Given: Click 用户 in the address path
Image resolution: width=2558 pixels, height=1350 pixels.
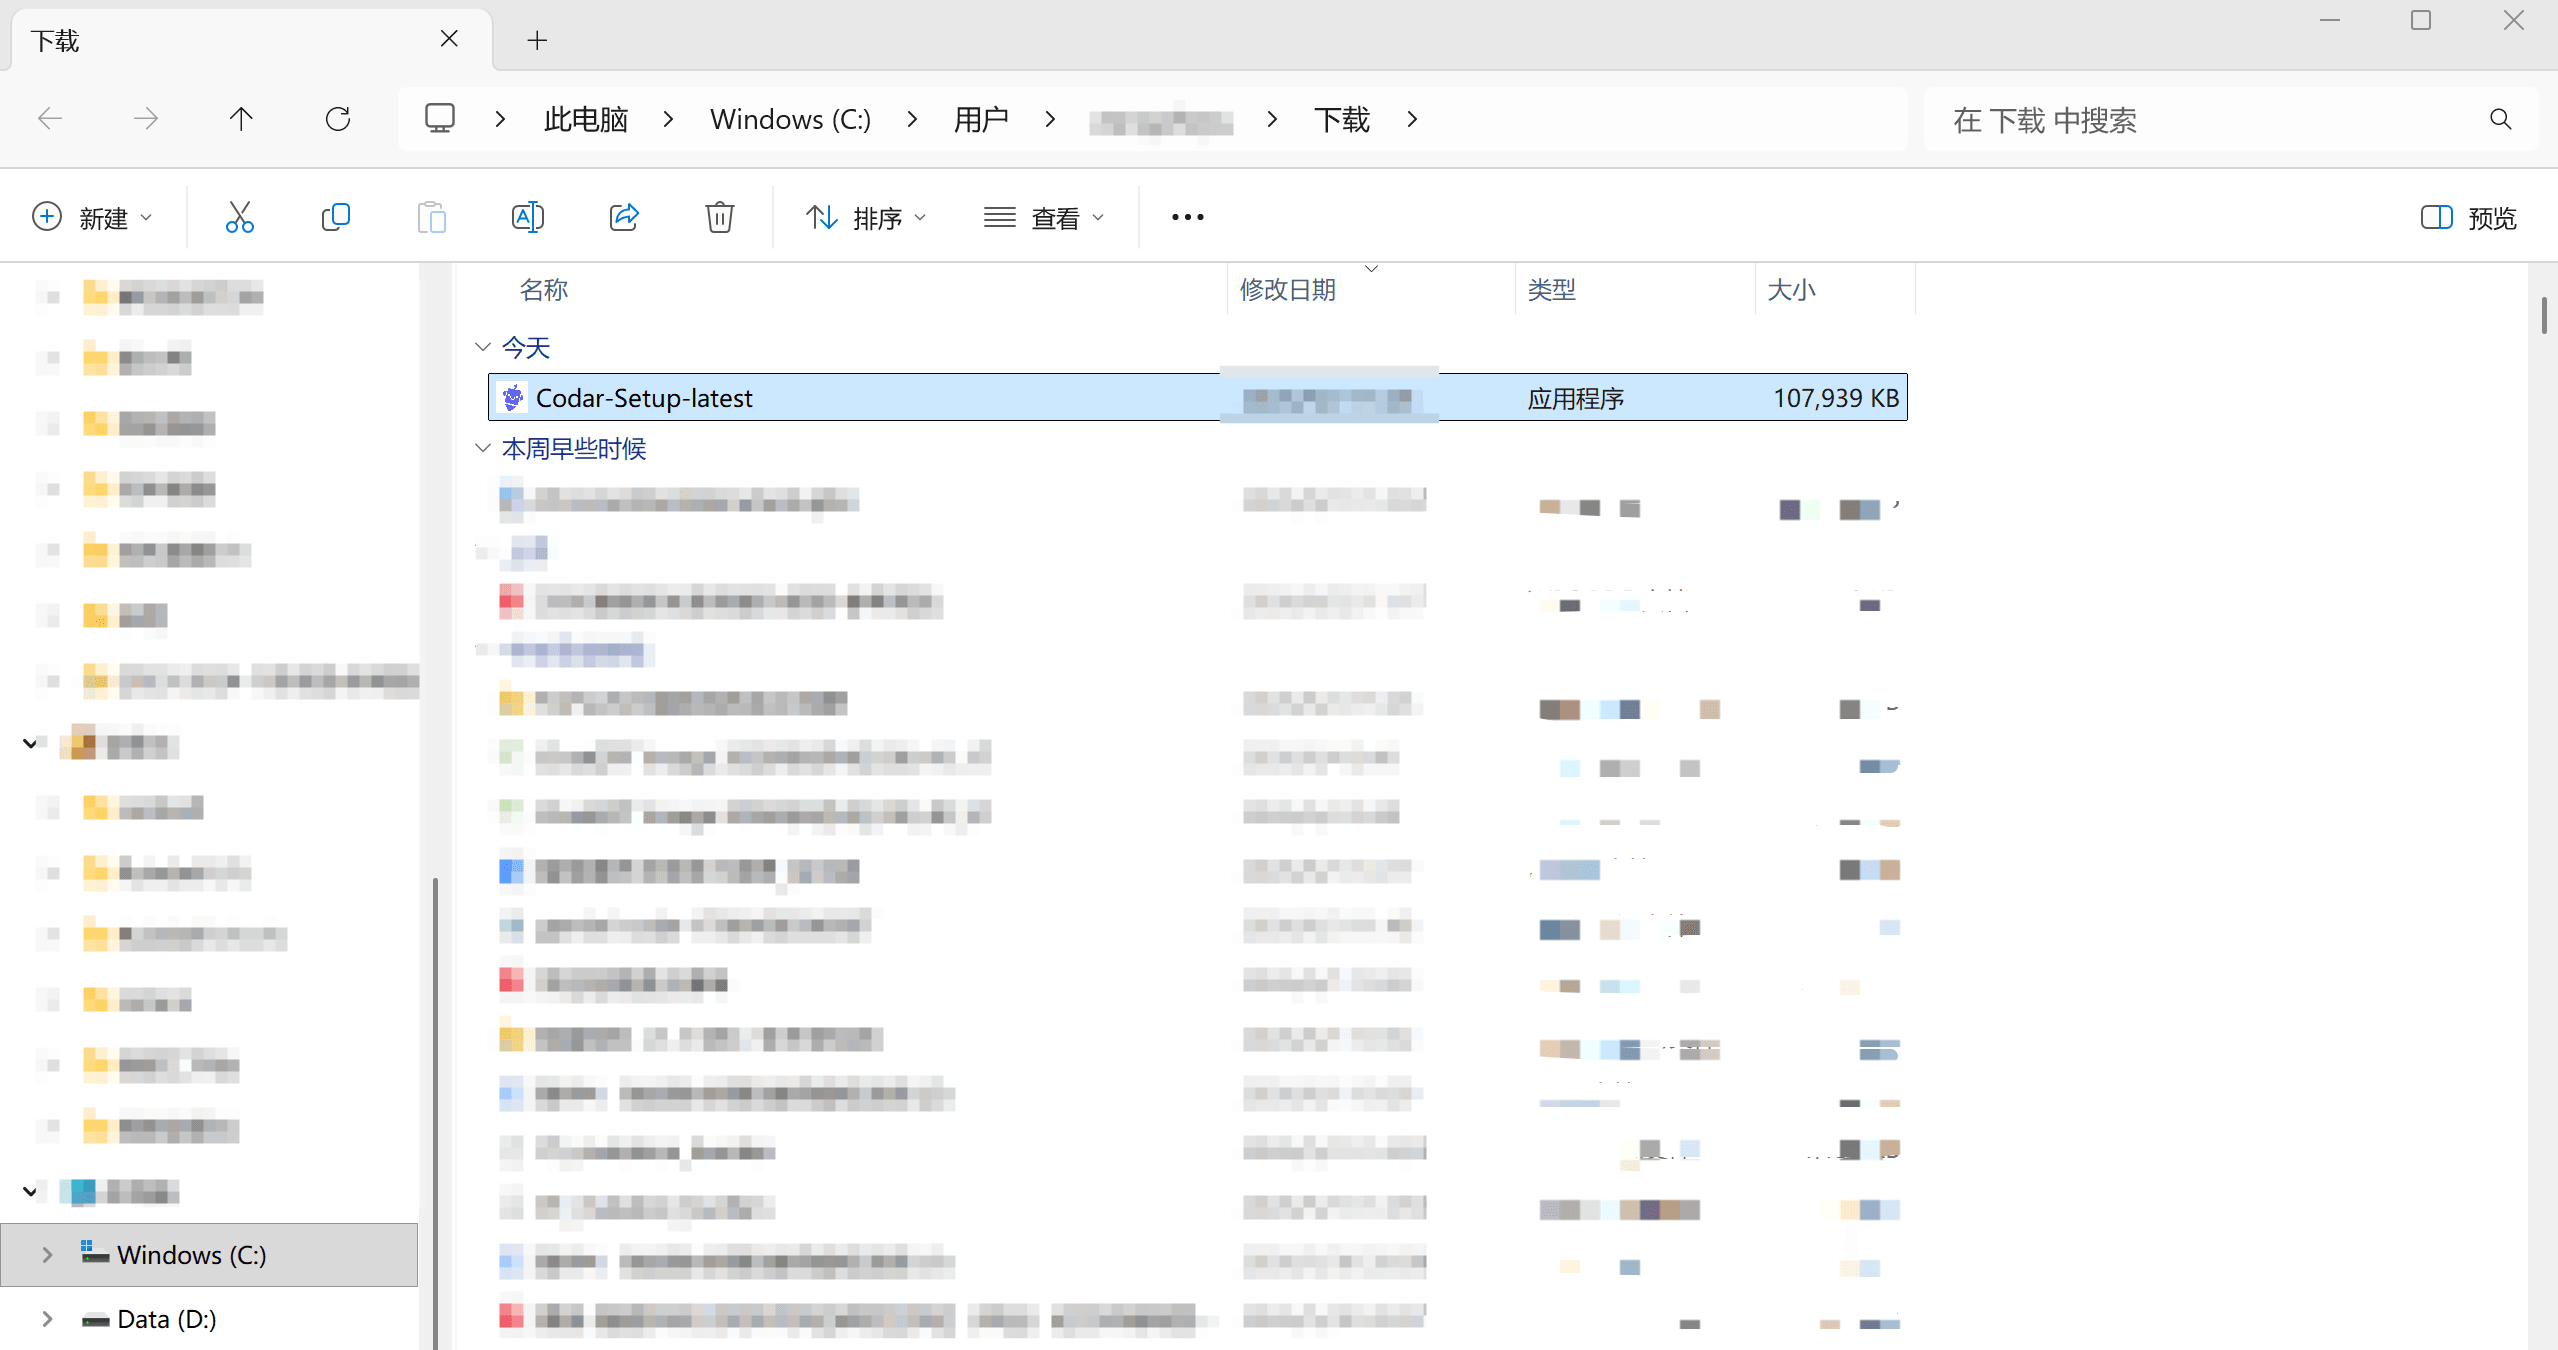Looking at the screenshot, I should [x=981, y=119].
